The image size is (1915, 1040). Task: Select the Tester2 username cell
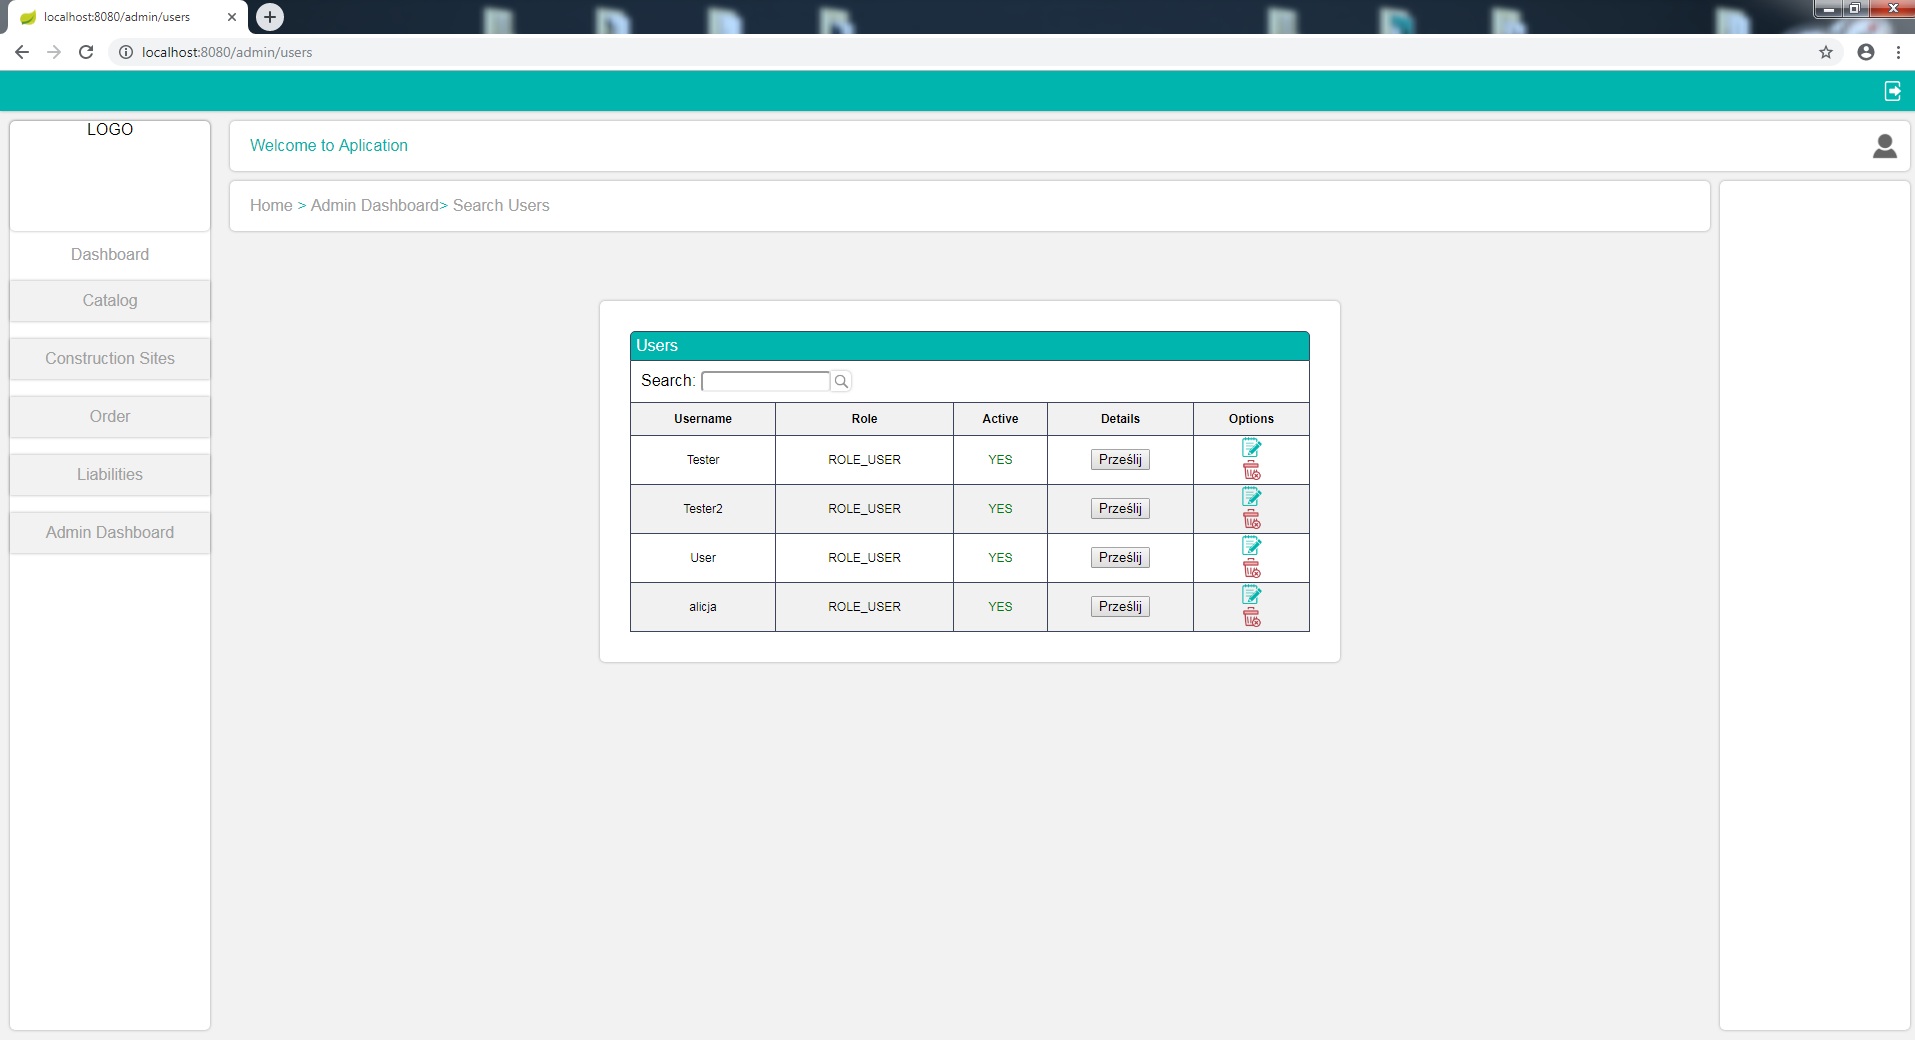[703, 509]
